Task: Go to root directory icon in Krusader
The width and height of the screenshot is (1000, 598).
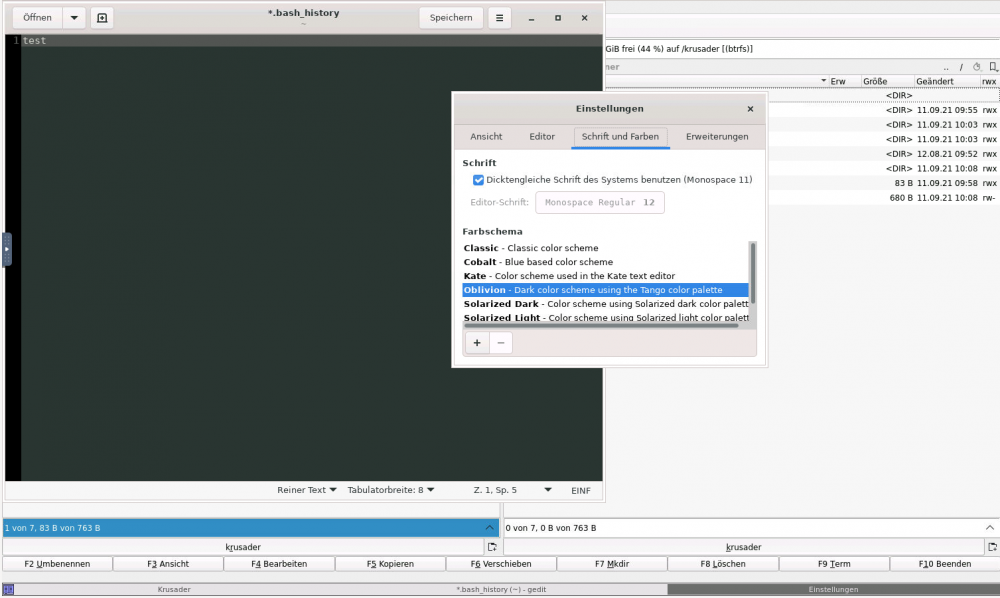Action: click(x=961, y=67)
